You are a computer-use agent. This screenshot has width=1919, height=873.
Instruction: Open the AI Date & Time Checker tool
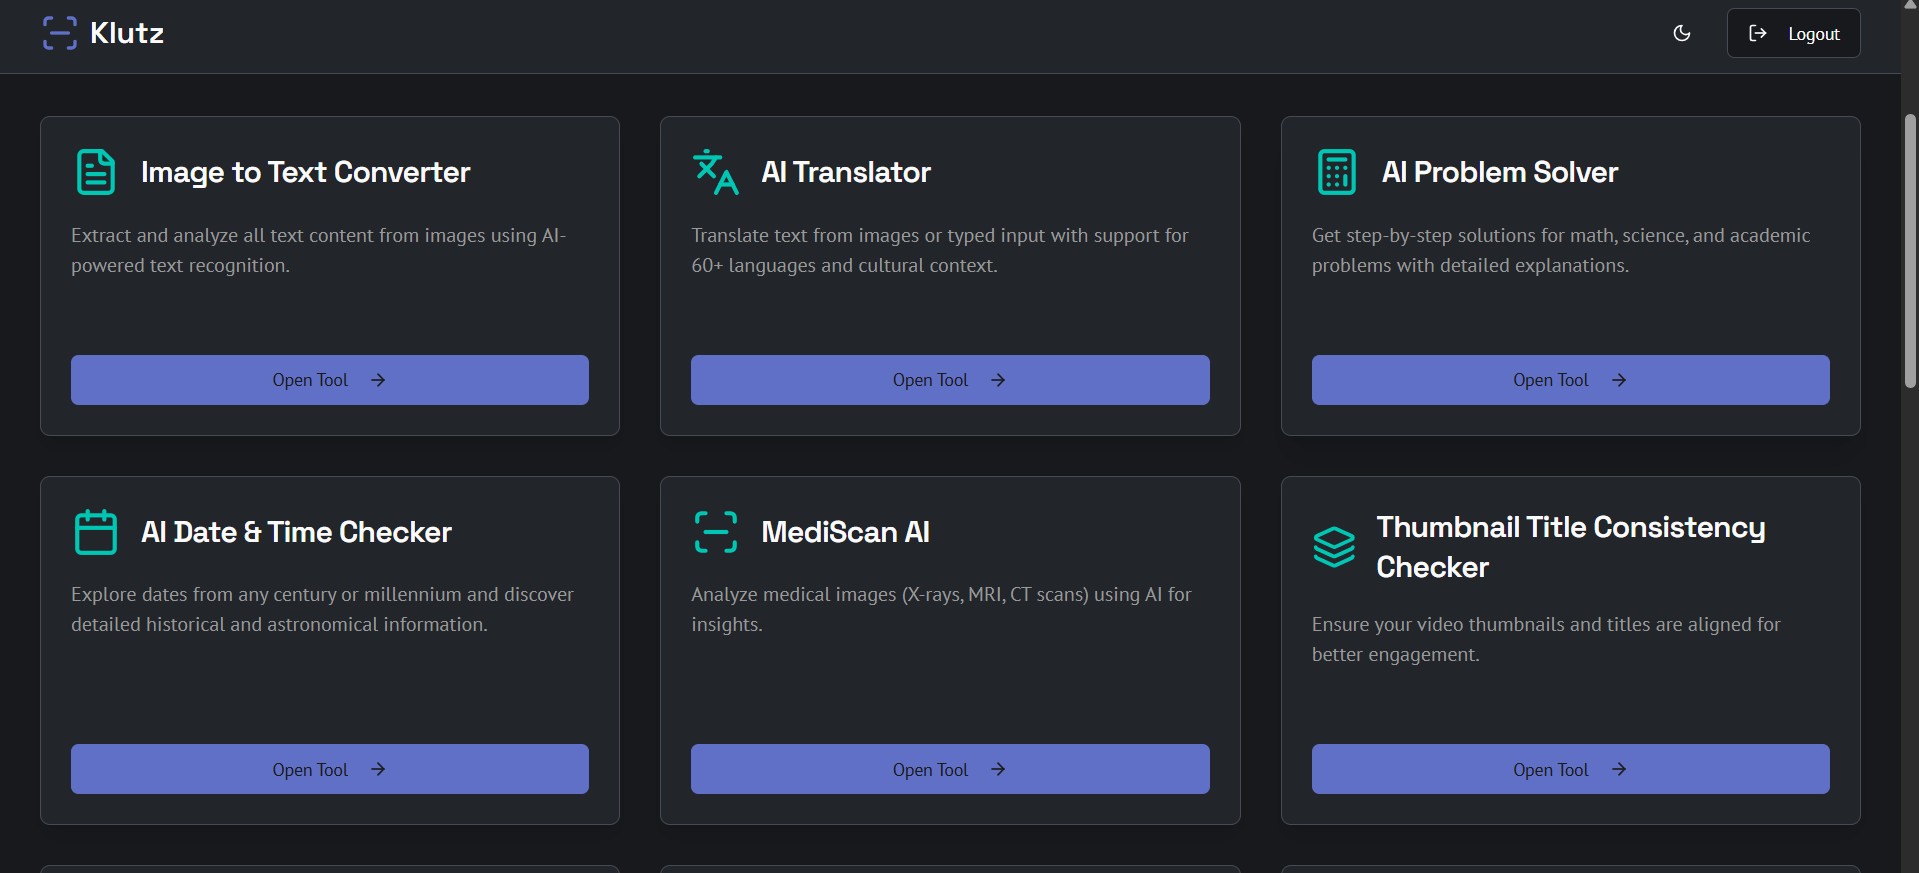pyautogui.click(x=330, y=769)
